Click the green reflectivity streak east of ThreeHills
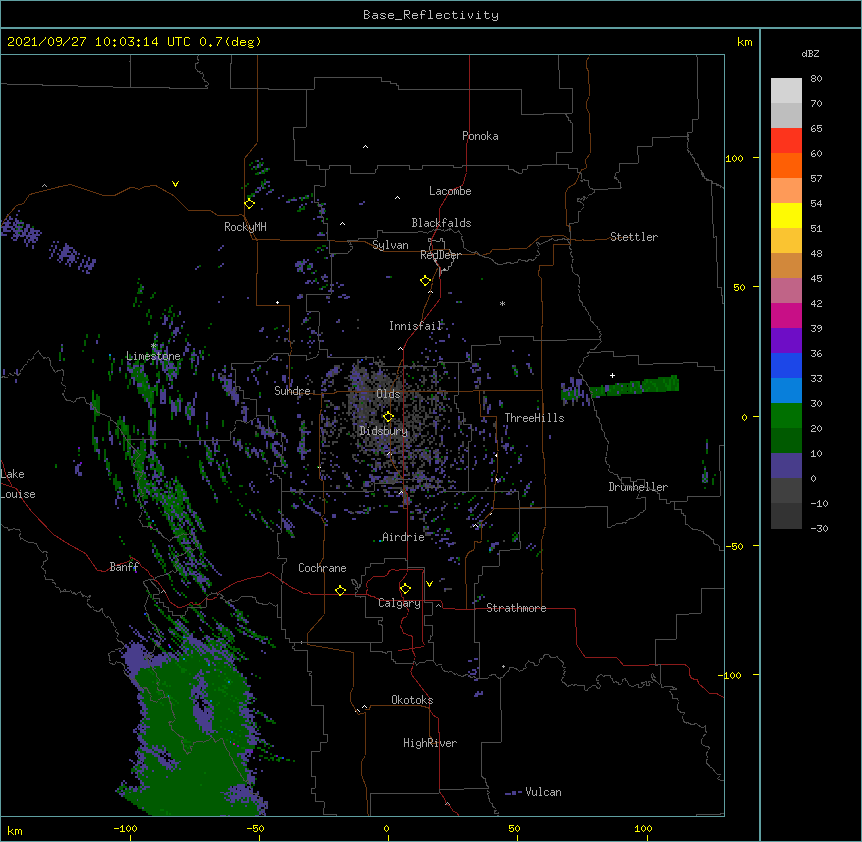The height and width of the screenshot is (842, 862). [x=634, y=386]
